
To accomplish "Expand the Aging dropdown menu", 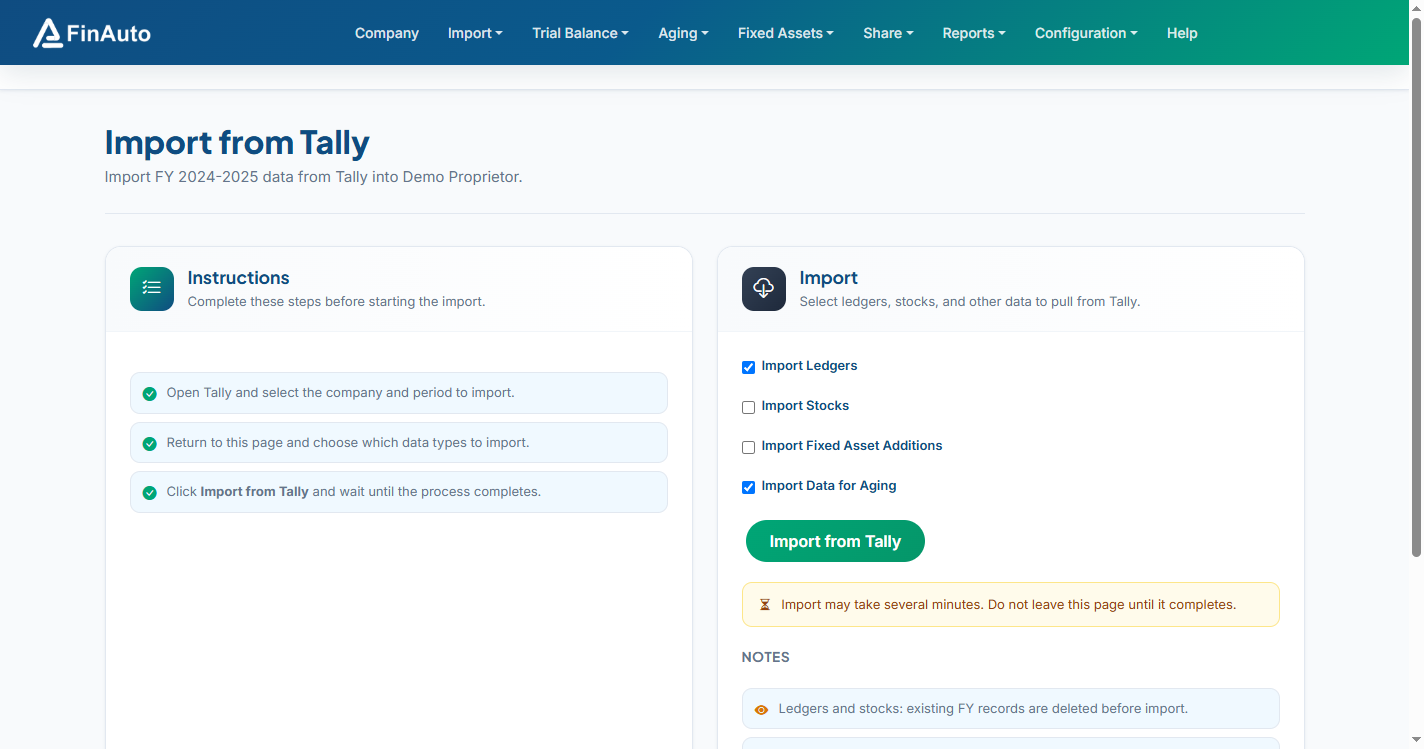I will 683,33.
